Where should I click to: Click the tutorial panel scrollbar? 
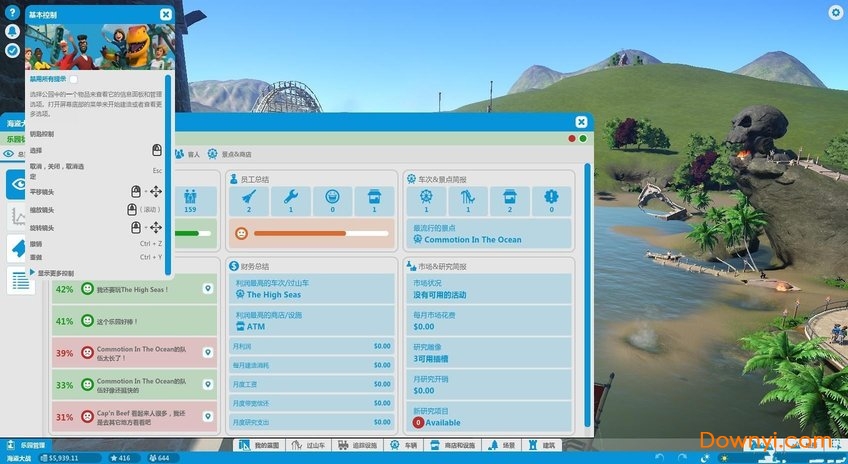168,174
